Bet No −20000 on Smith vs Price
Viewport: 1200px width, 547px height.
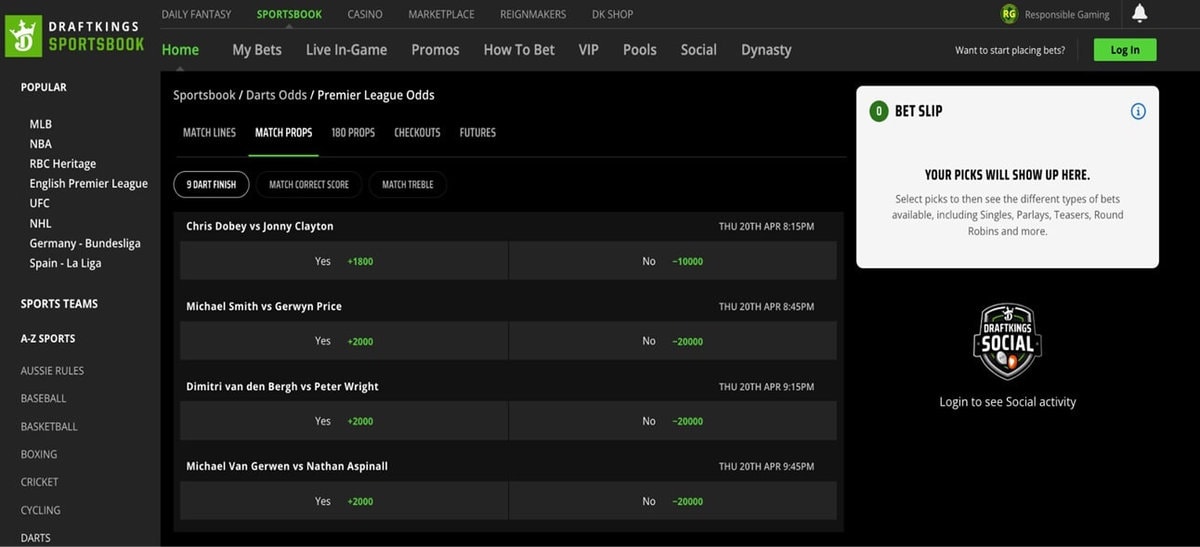(673, 341)
